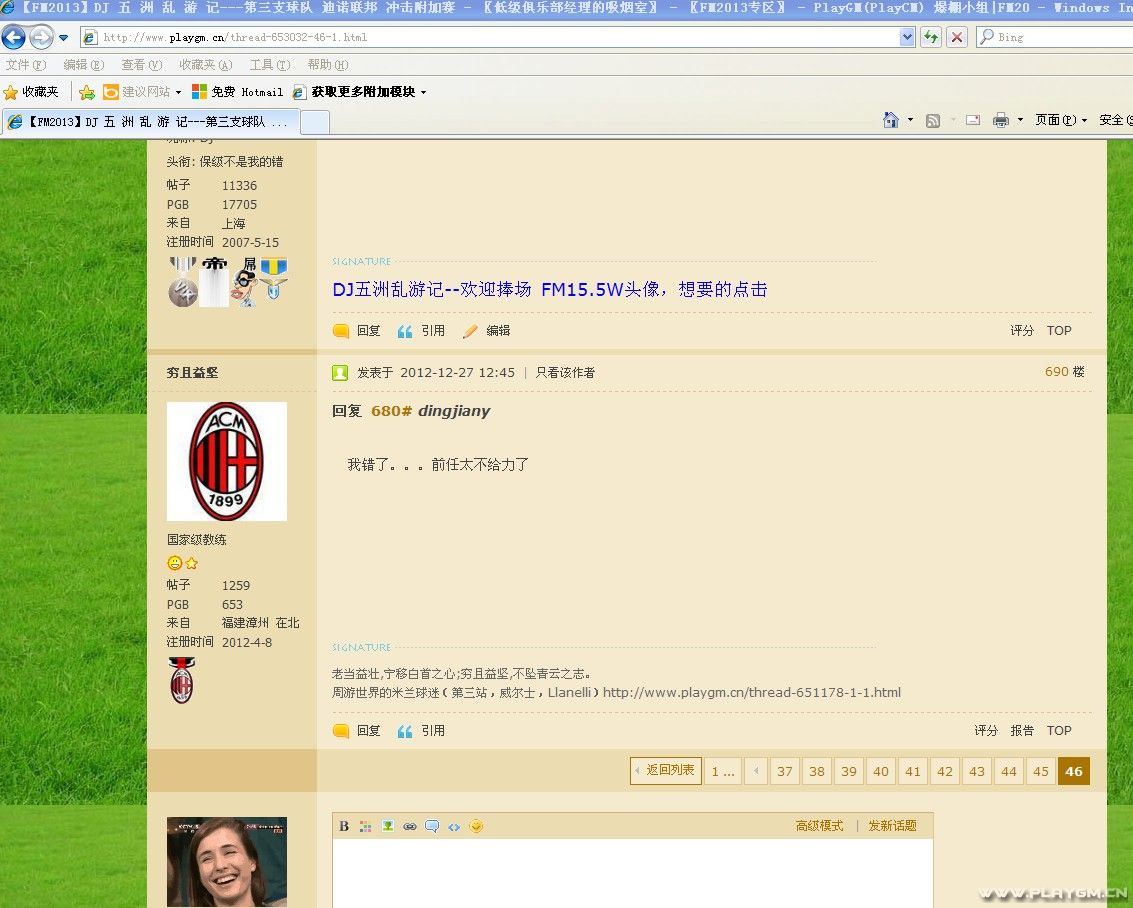Expand the address bar URL dropdown

(x=907, y=37)
